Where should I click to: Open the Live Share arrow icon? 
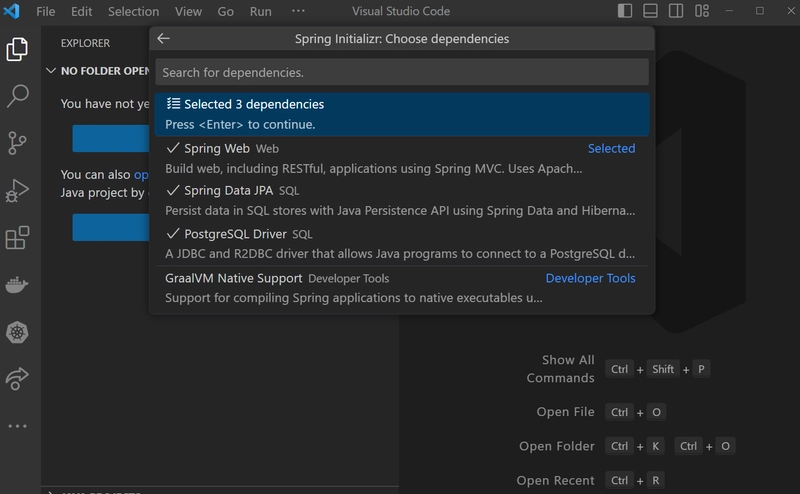17,379
